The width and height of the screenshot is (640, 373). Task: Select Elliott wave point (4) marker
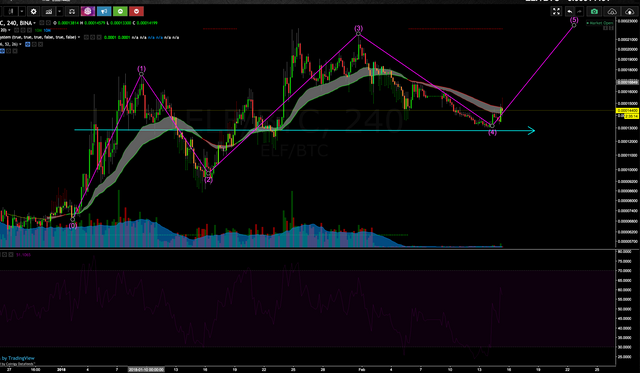coord(492,126)
